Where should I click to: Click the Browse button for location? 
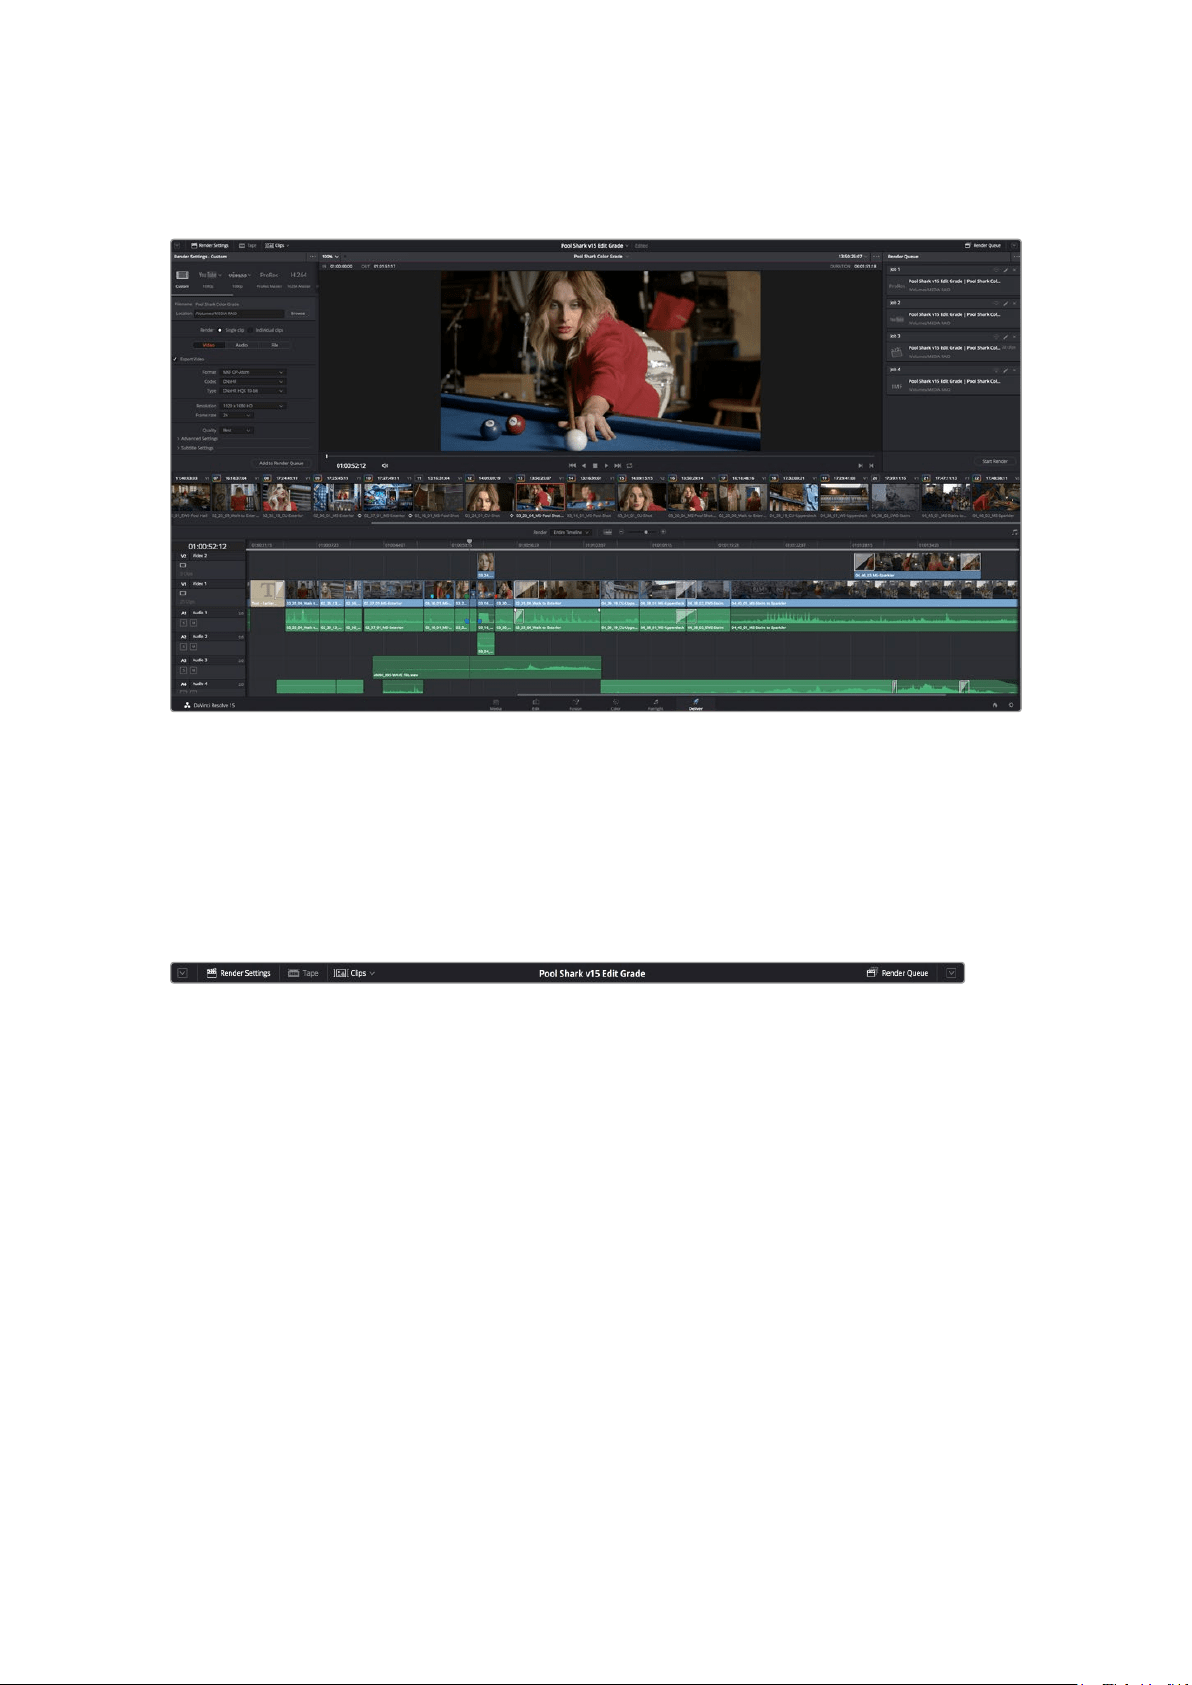298,314
